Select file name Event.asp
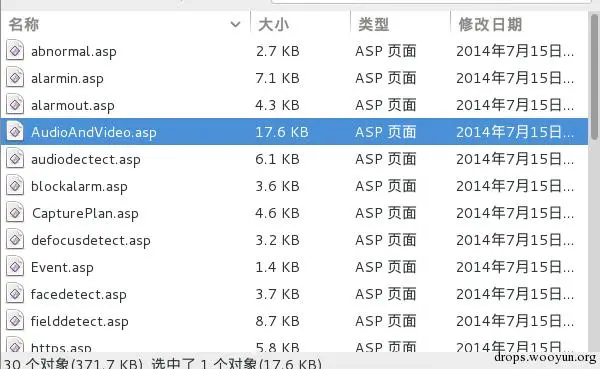 point(62,267)
